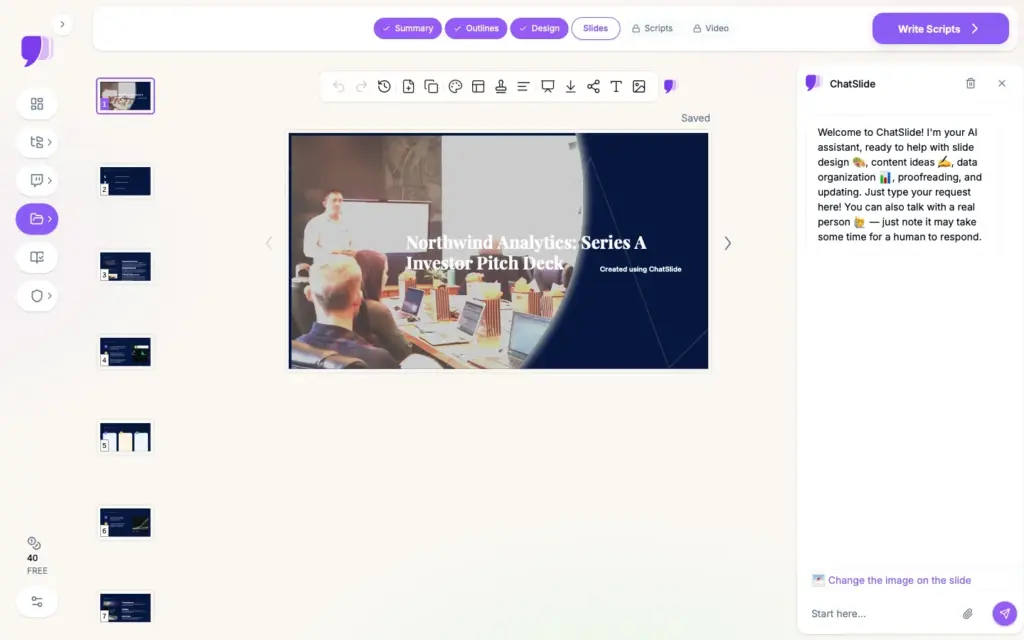
Task: Select the Slides step tab
Action: [x=596, y=28]
